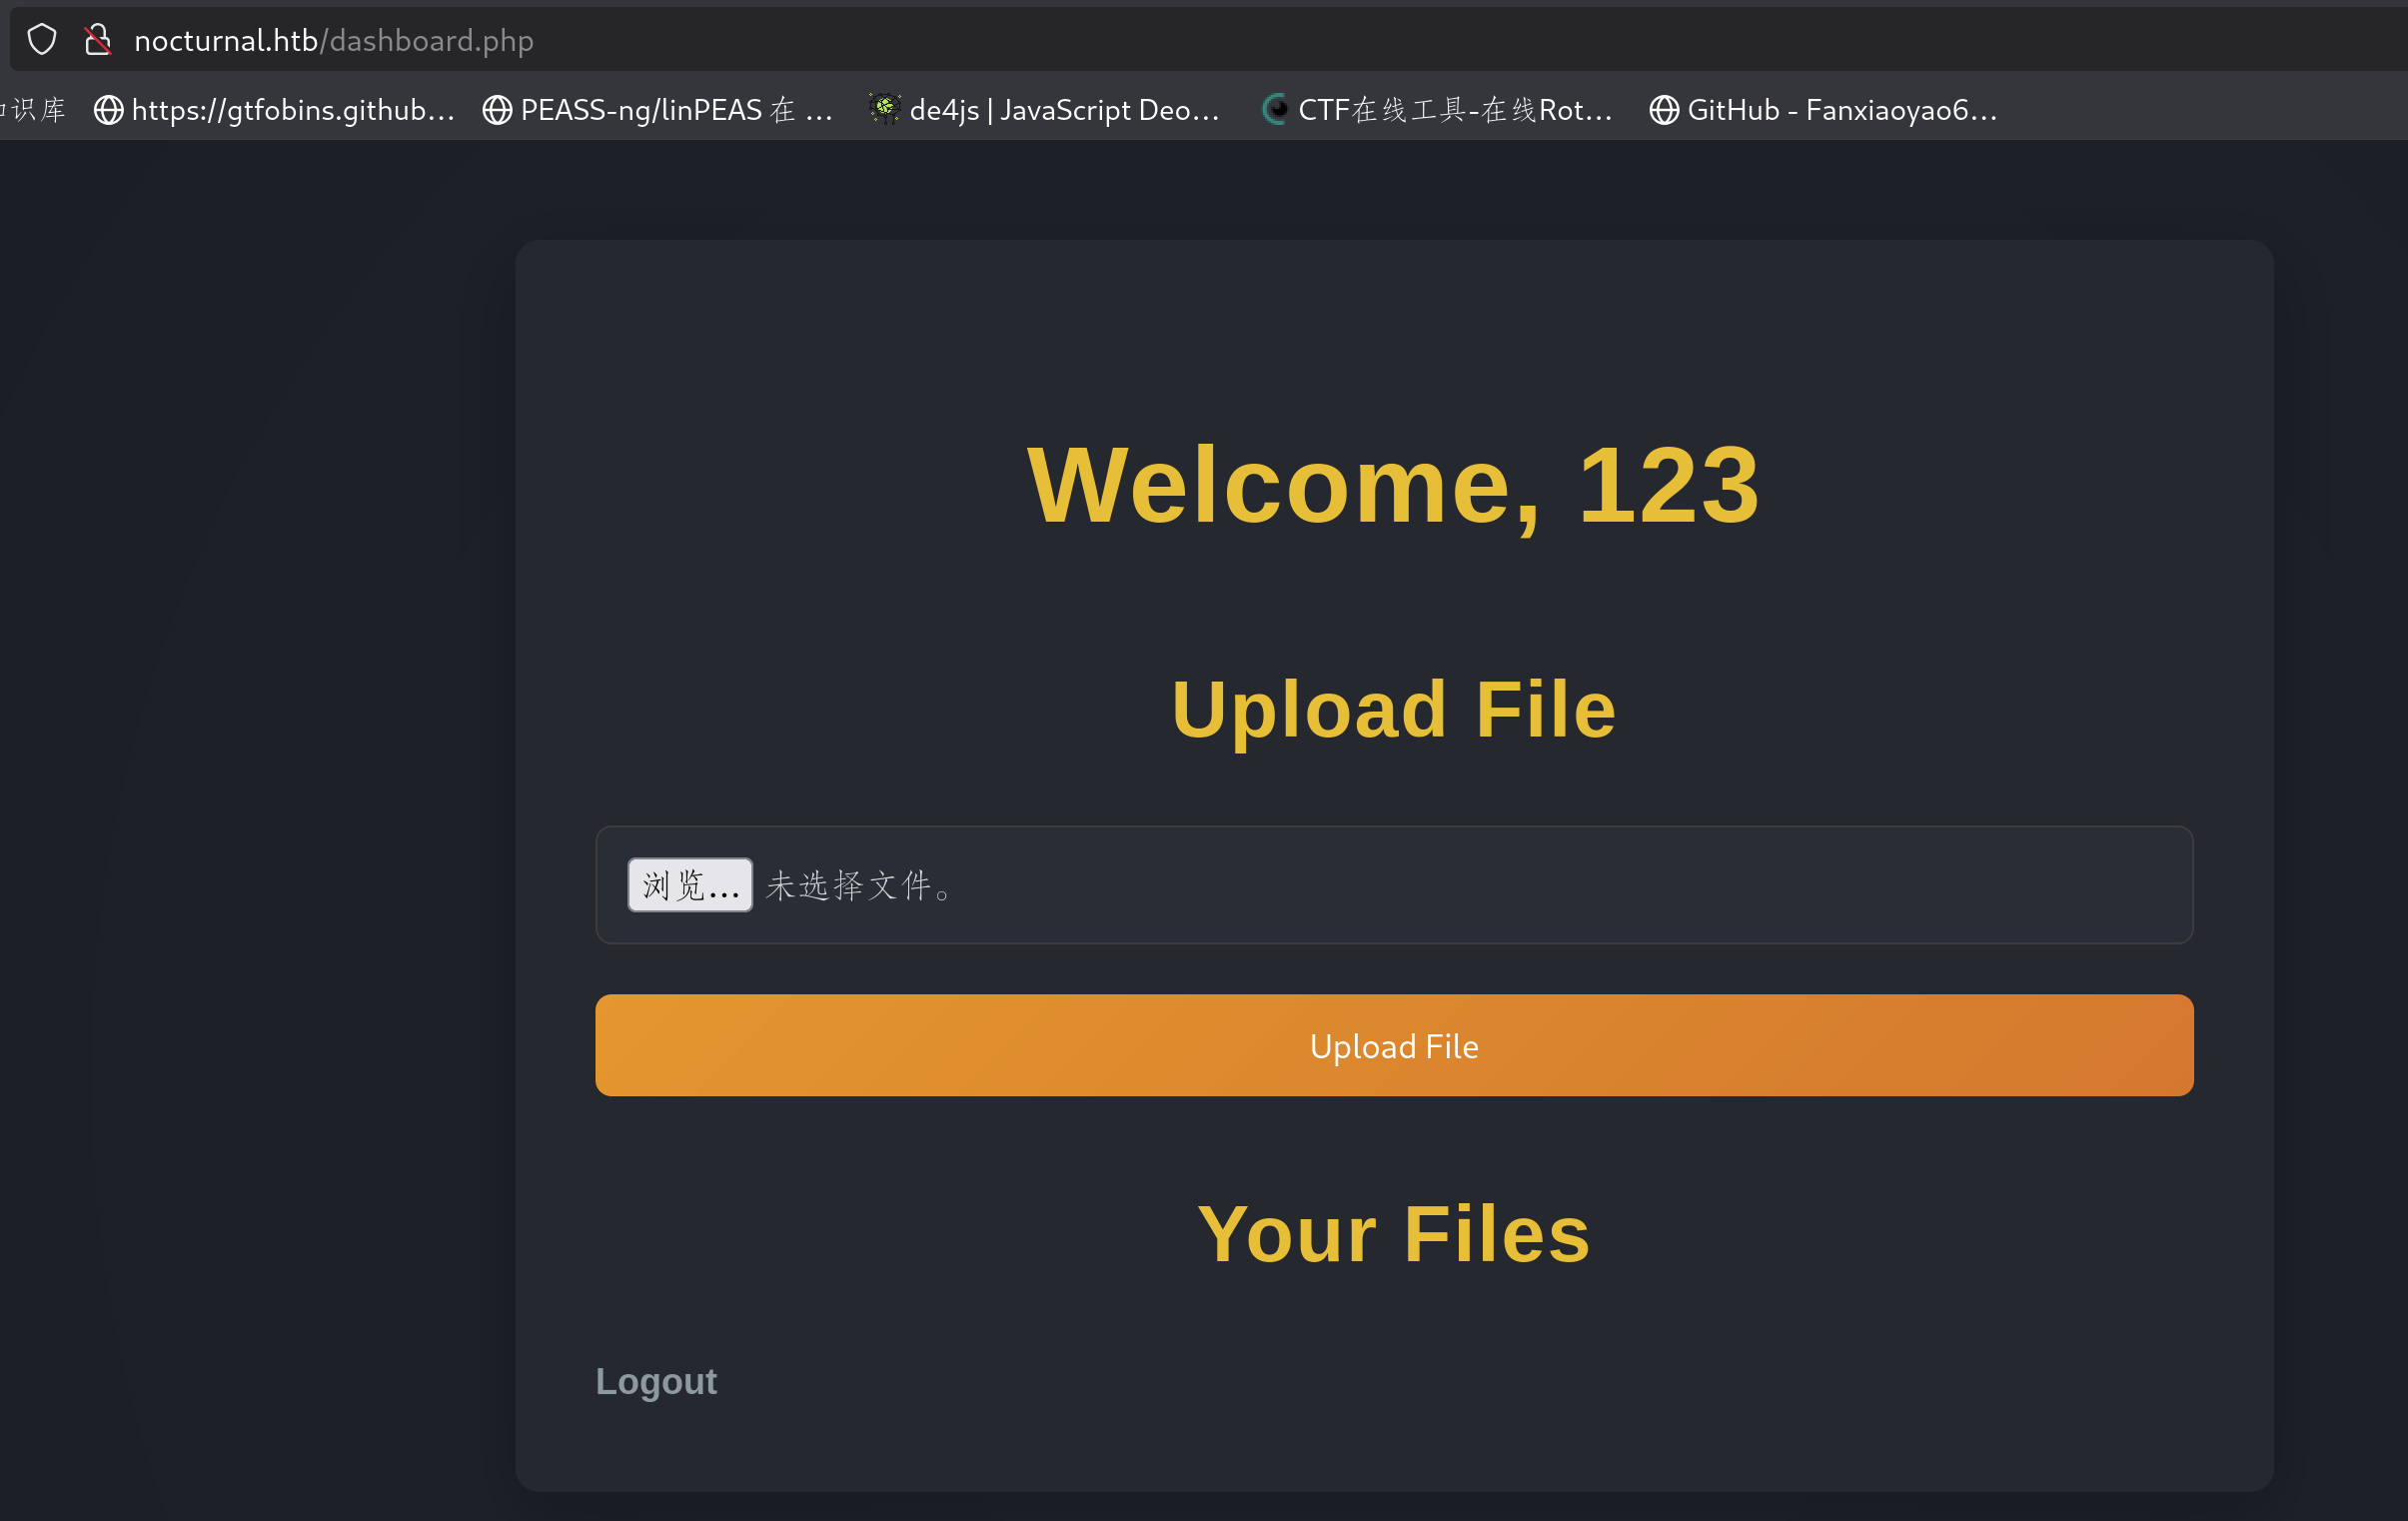
Task: Open the 知识库 bookmark at toolbar edge
Action: tap(35, 110)
